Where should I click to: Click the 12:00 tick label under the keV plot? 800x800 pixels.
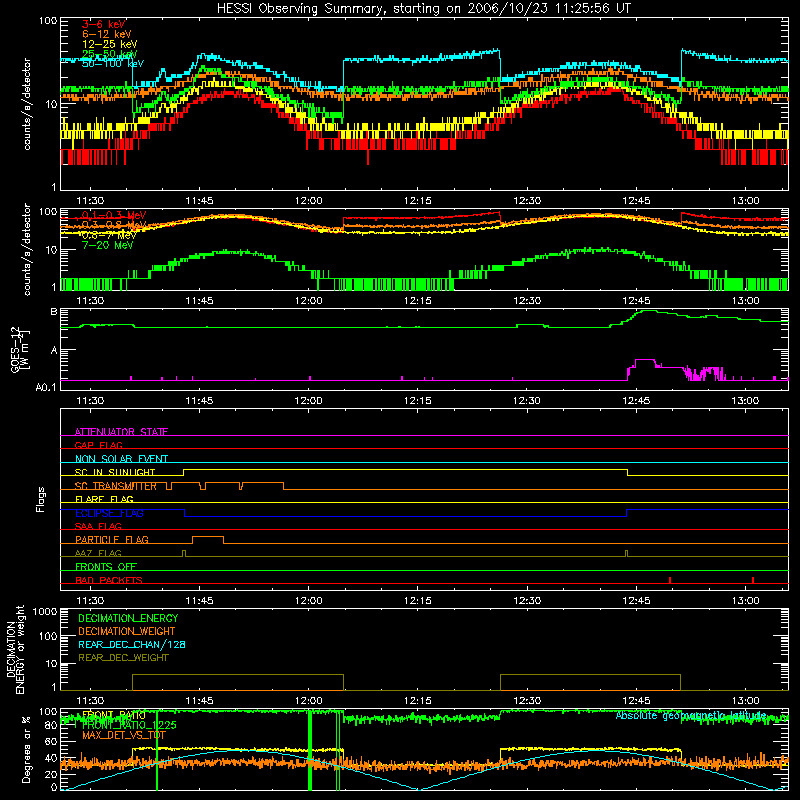(x=308, y=201)
